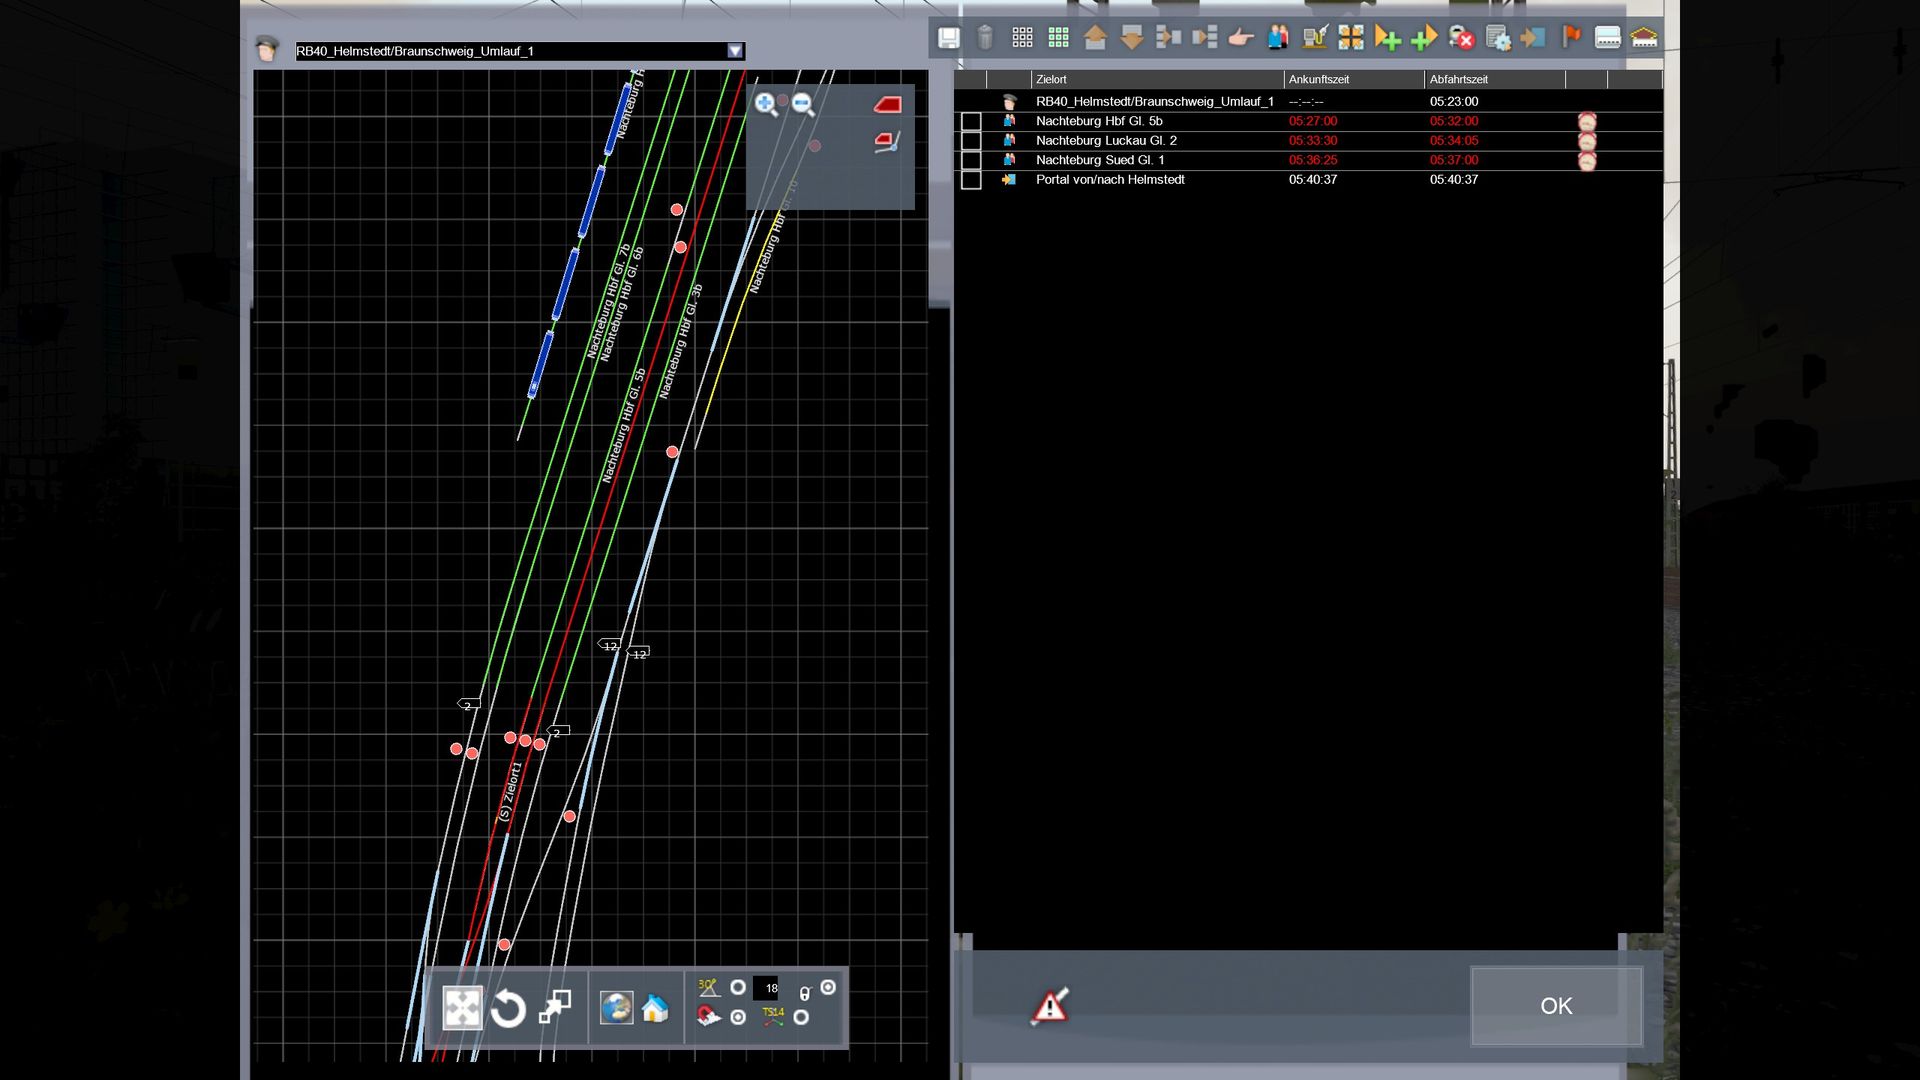Check the box for Portal von/nach Helmstedt
1920x1080 pixels.
pyautogui.click(x=971, y=180)
